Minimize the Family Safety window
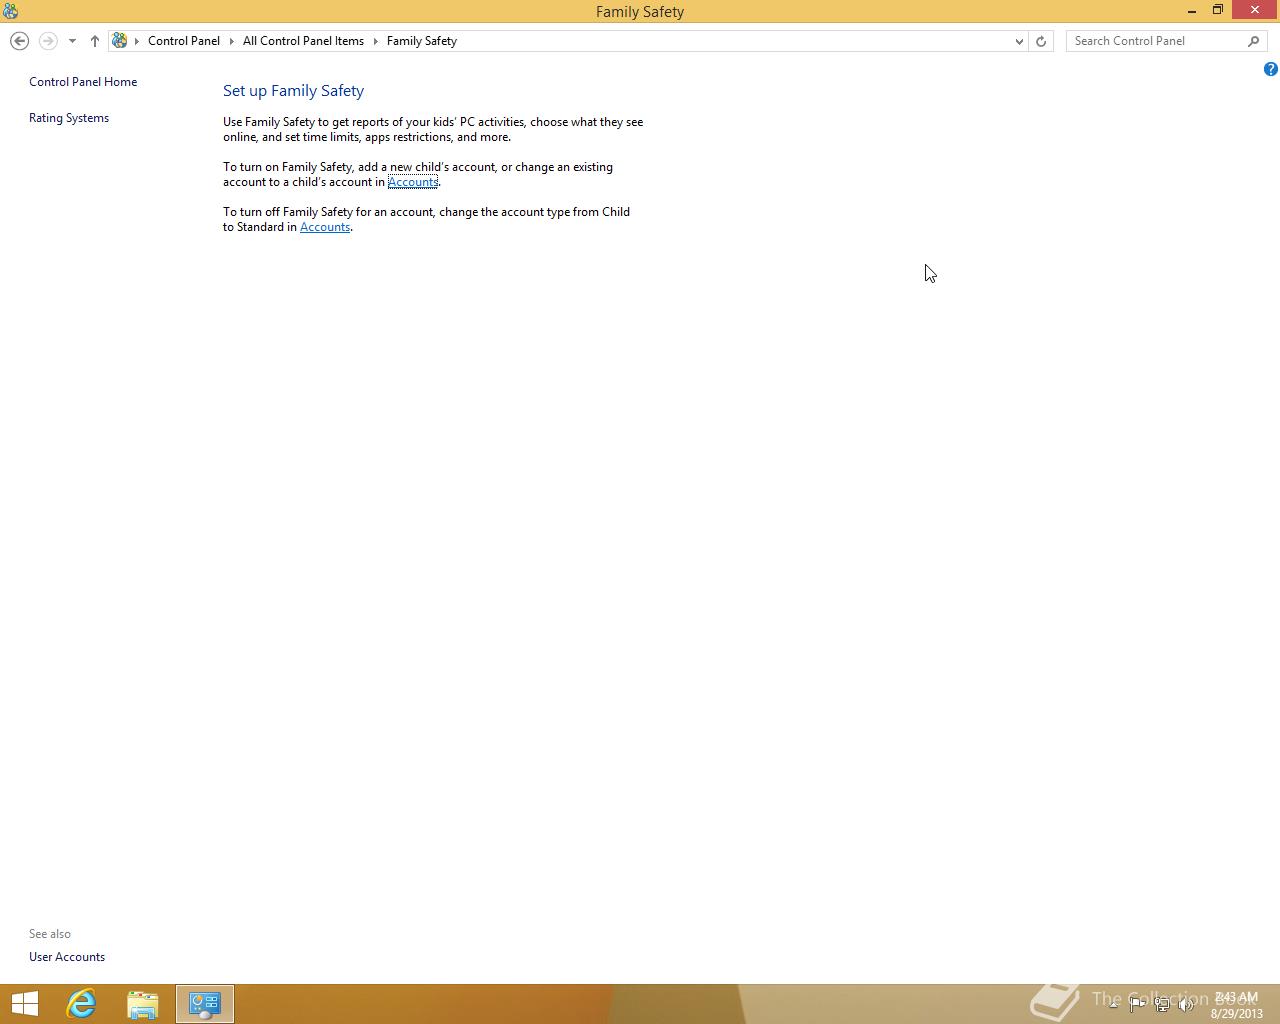The image size is (1280, 1024). [1191, 10]
